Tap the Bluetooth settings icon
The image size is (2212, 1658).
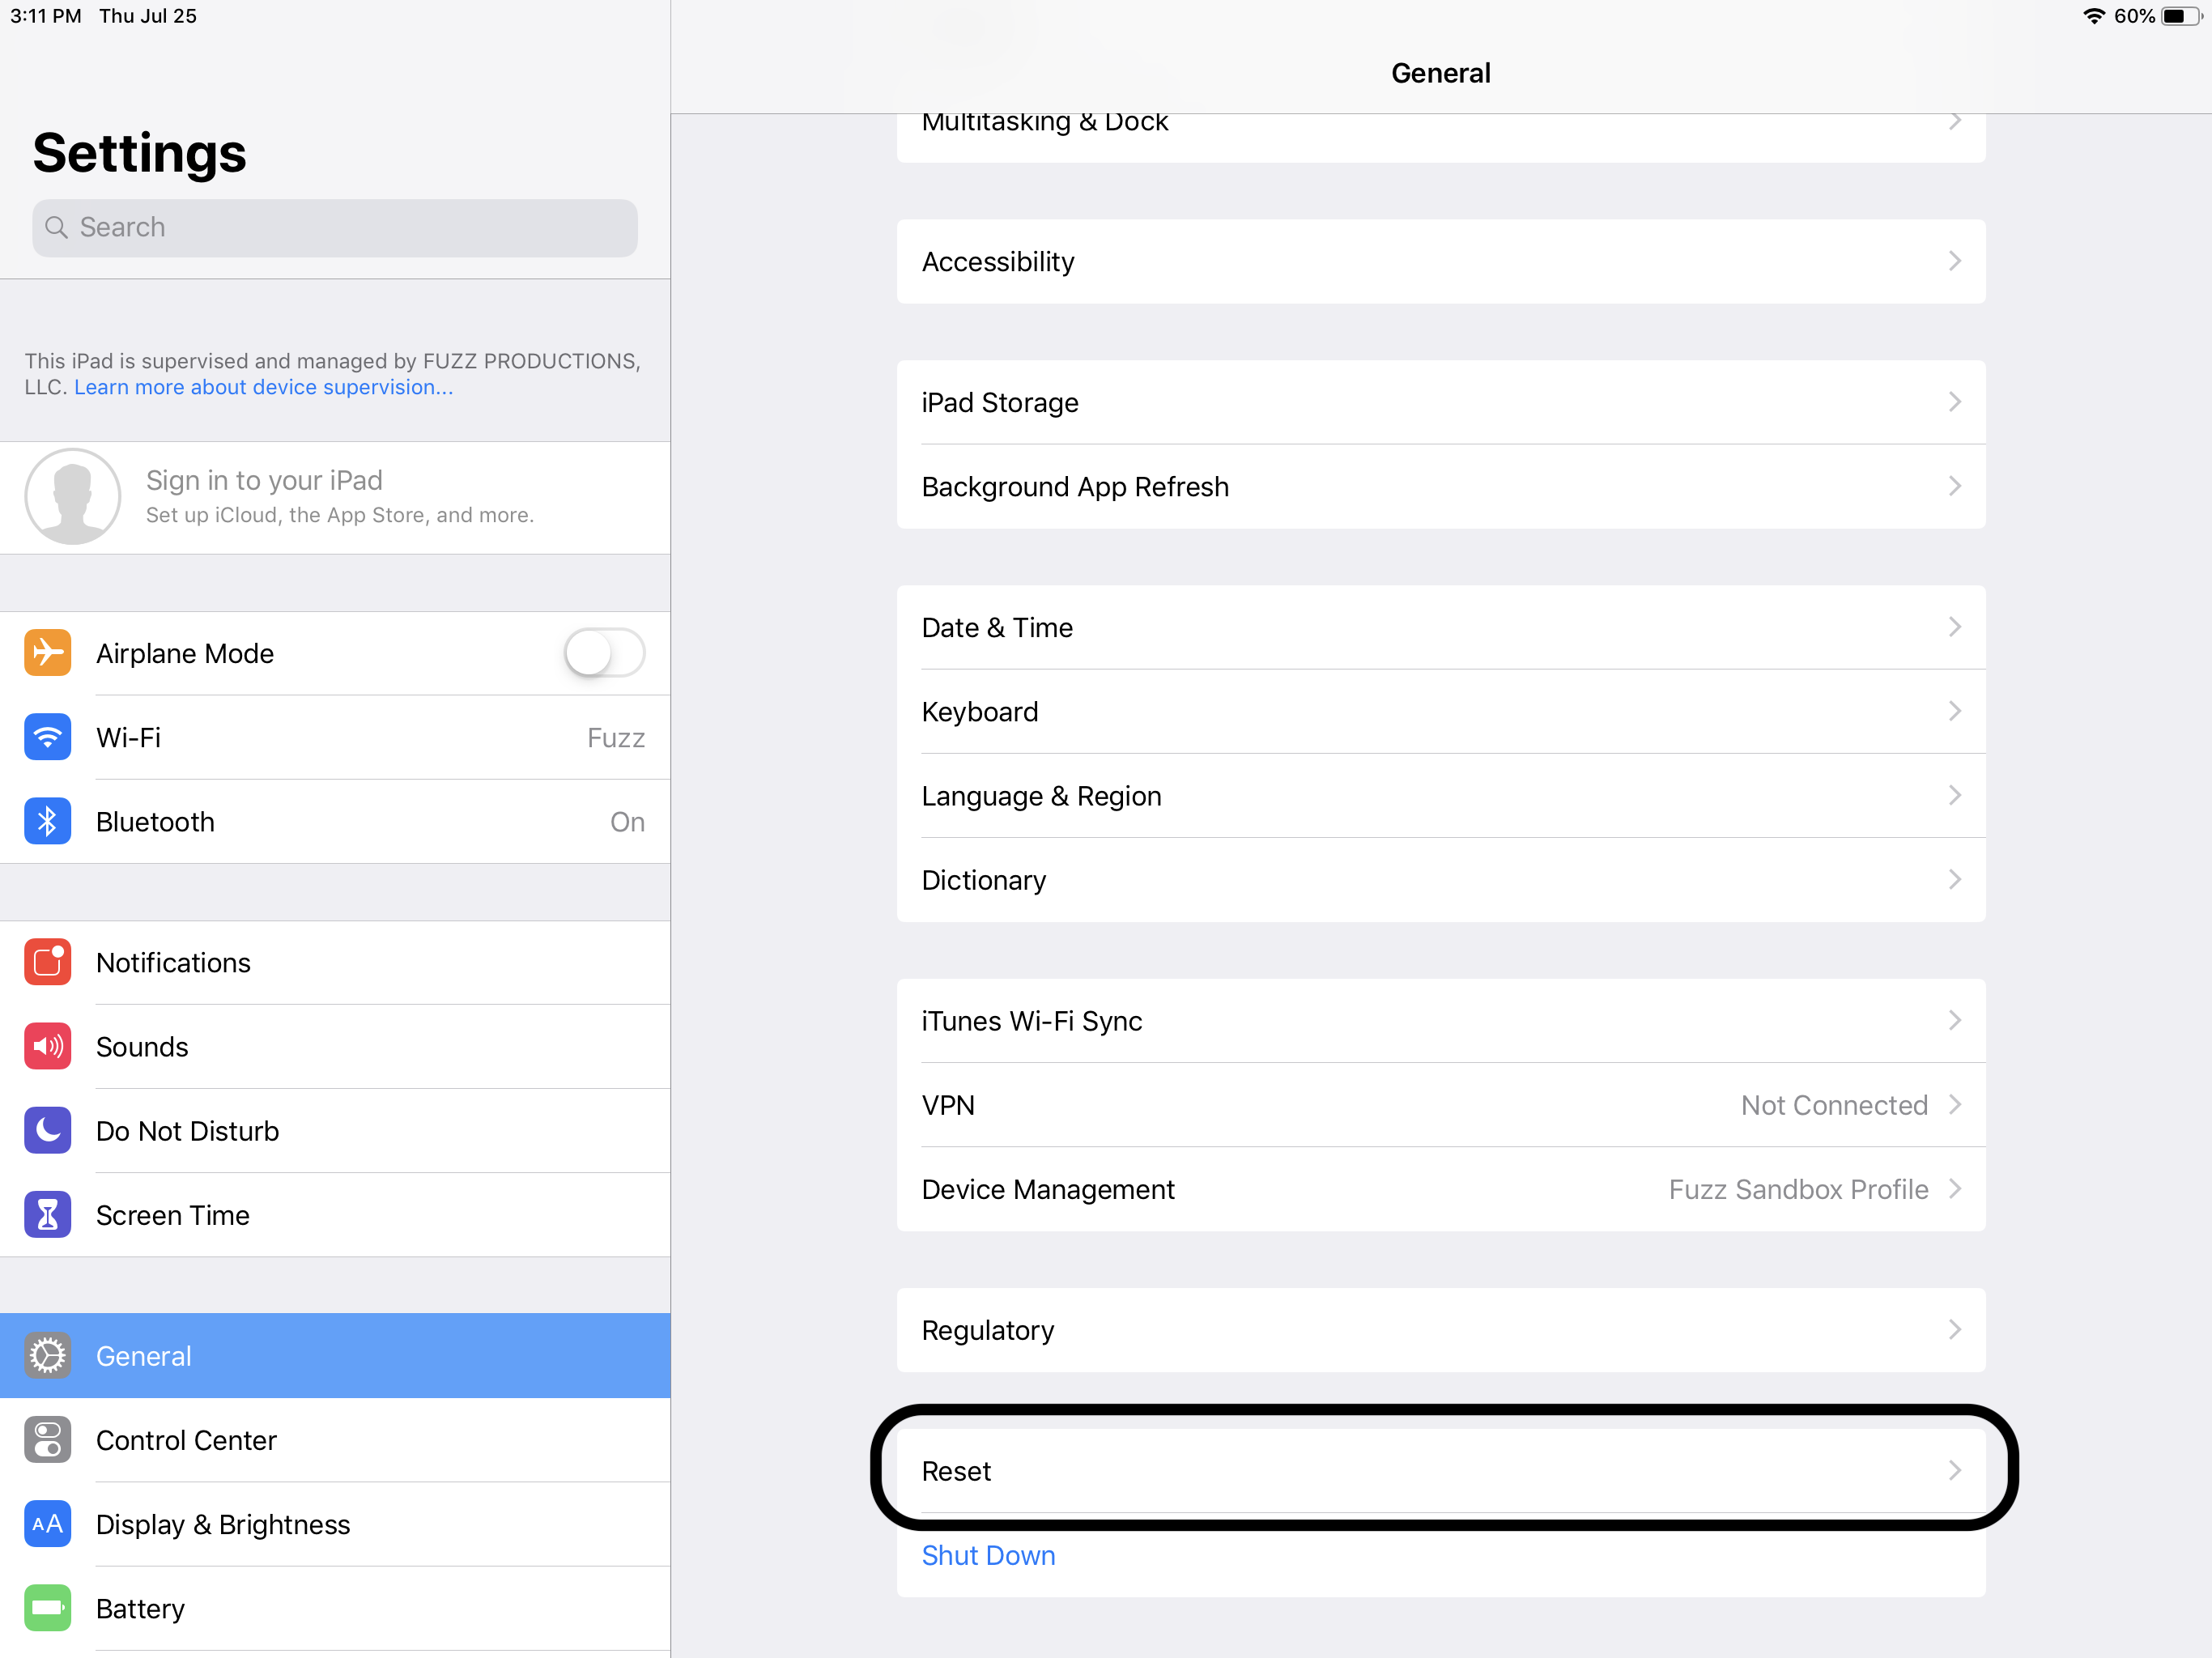45,822
